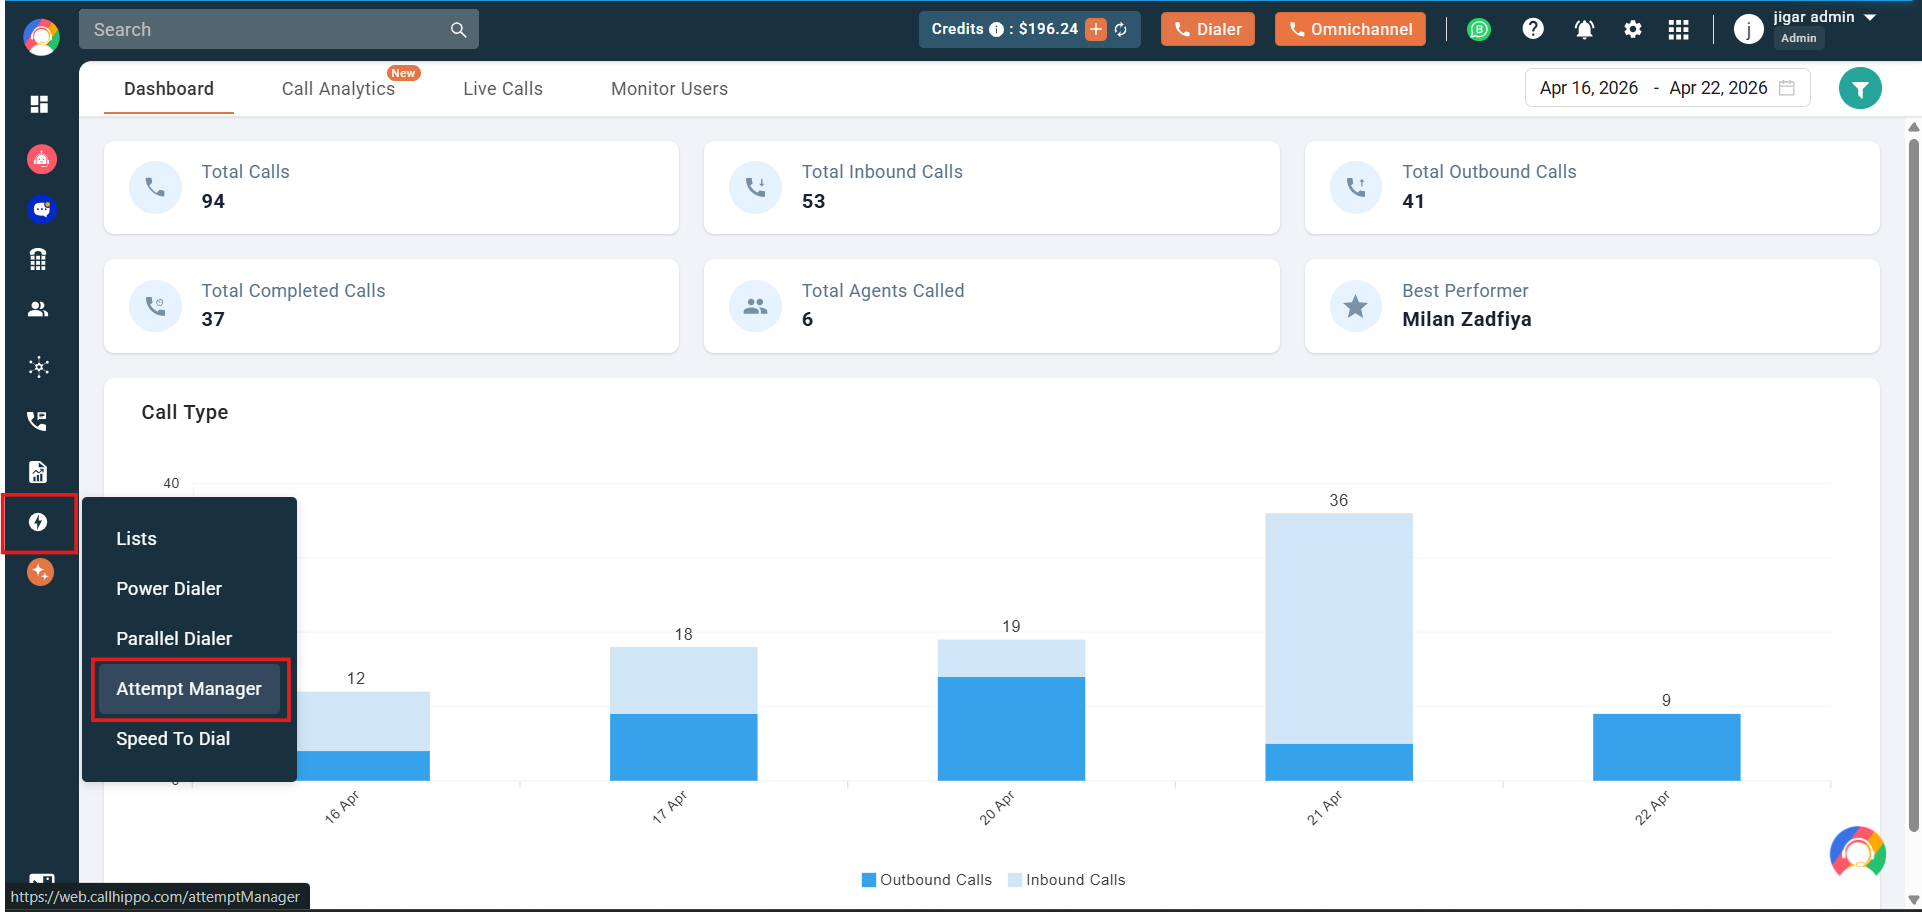The height and width of the screenshot is (912, 1922).
Task: Open the red AI bot sidebar icon
Action: click(41, 159)
